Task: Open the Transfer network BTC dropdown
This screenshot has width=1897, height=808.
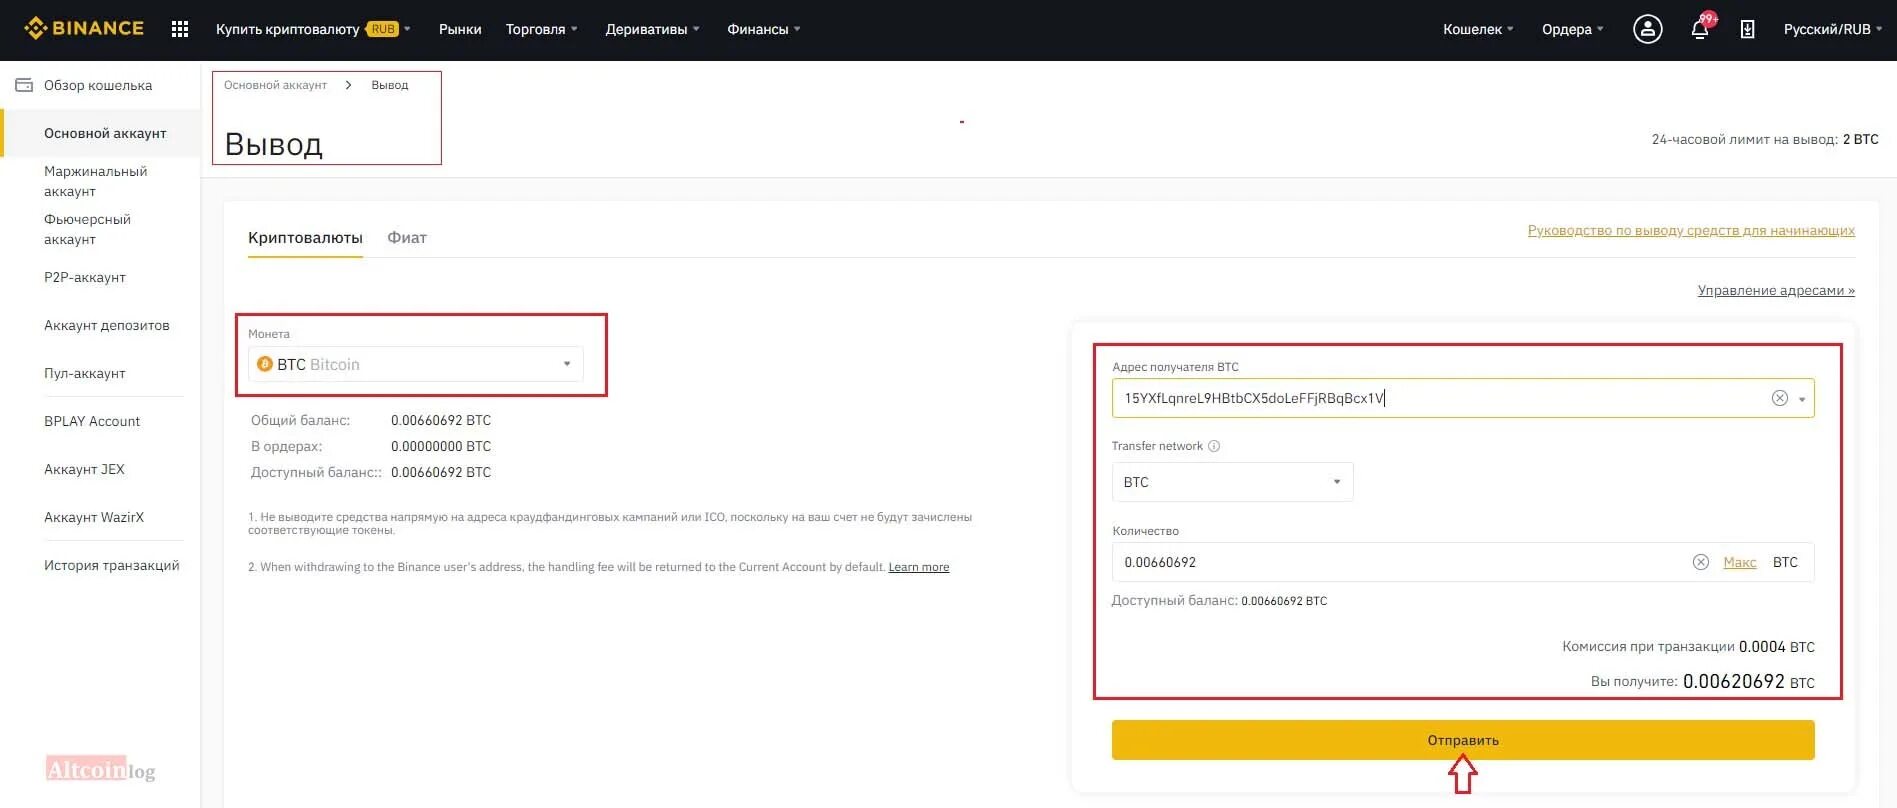Action: [1232, 482]
